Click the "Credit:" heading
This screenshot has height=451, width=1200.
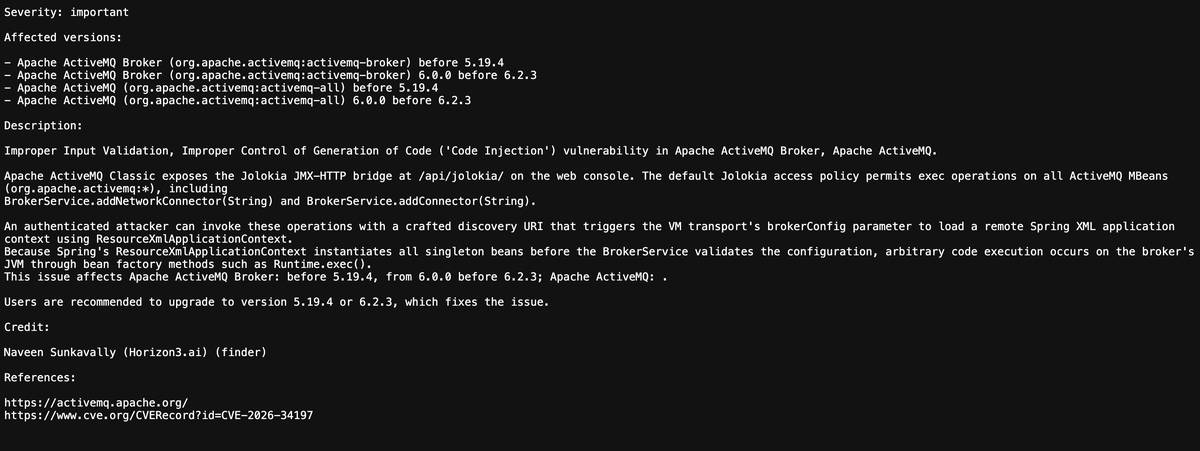coord(31,327)
